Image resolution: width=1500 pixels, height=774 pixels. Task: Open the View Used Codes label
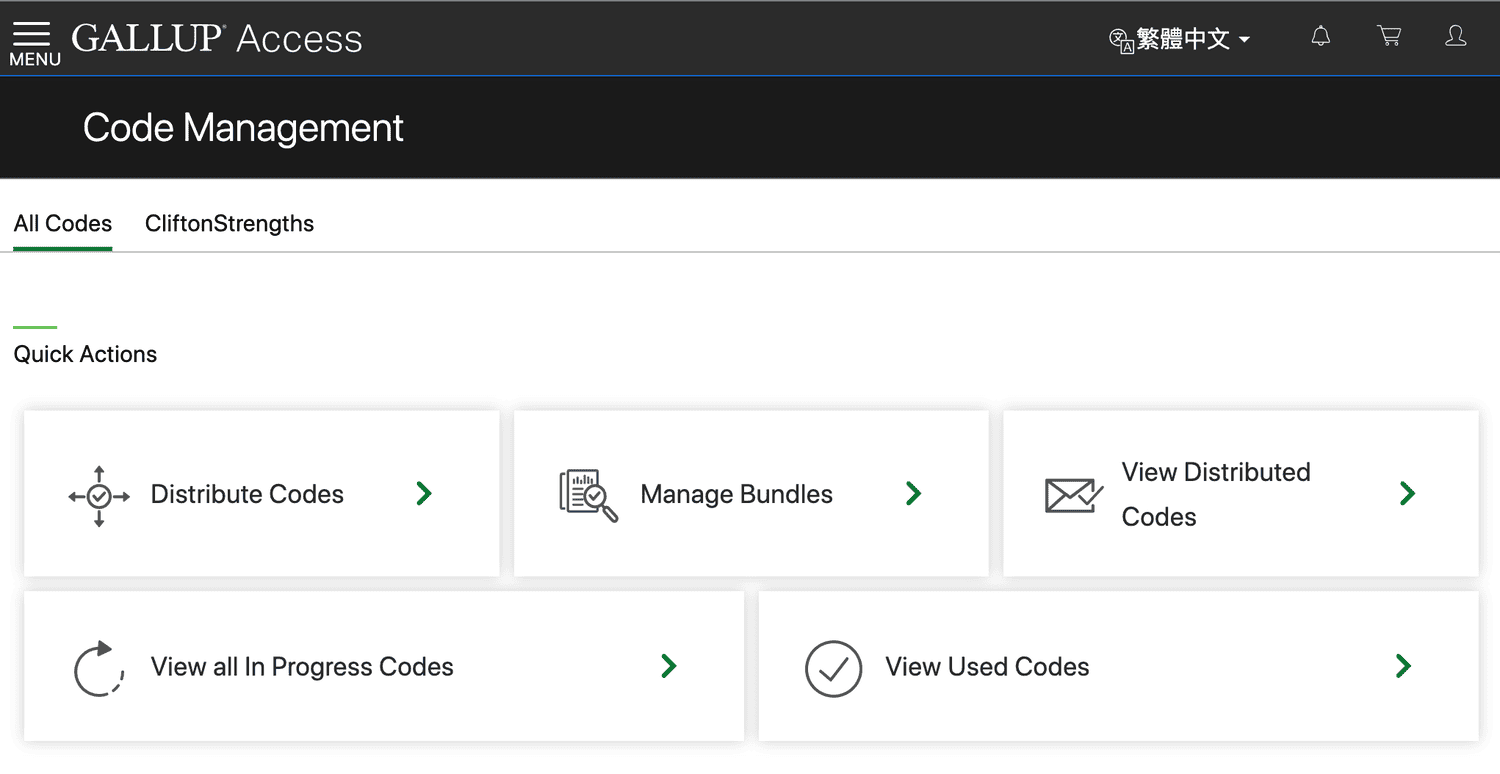(987, 667)
